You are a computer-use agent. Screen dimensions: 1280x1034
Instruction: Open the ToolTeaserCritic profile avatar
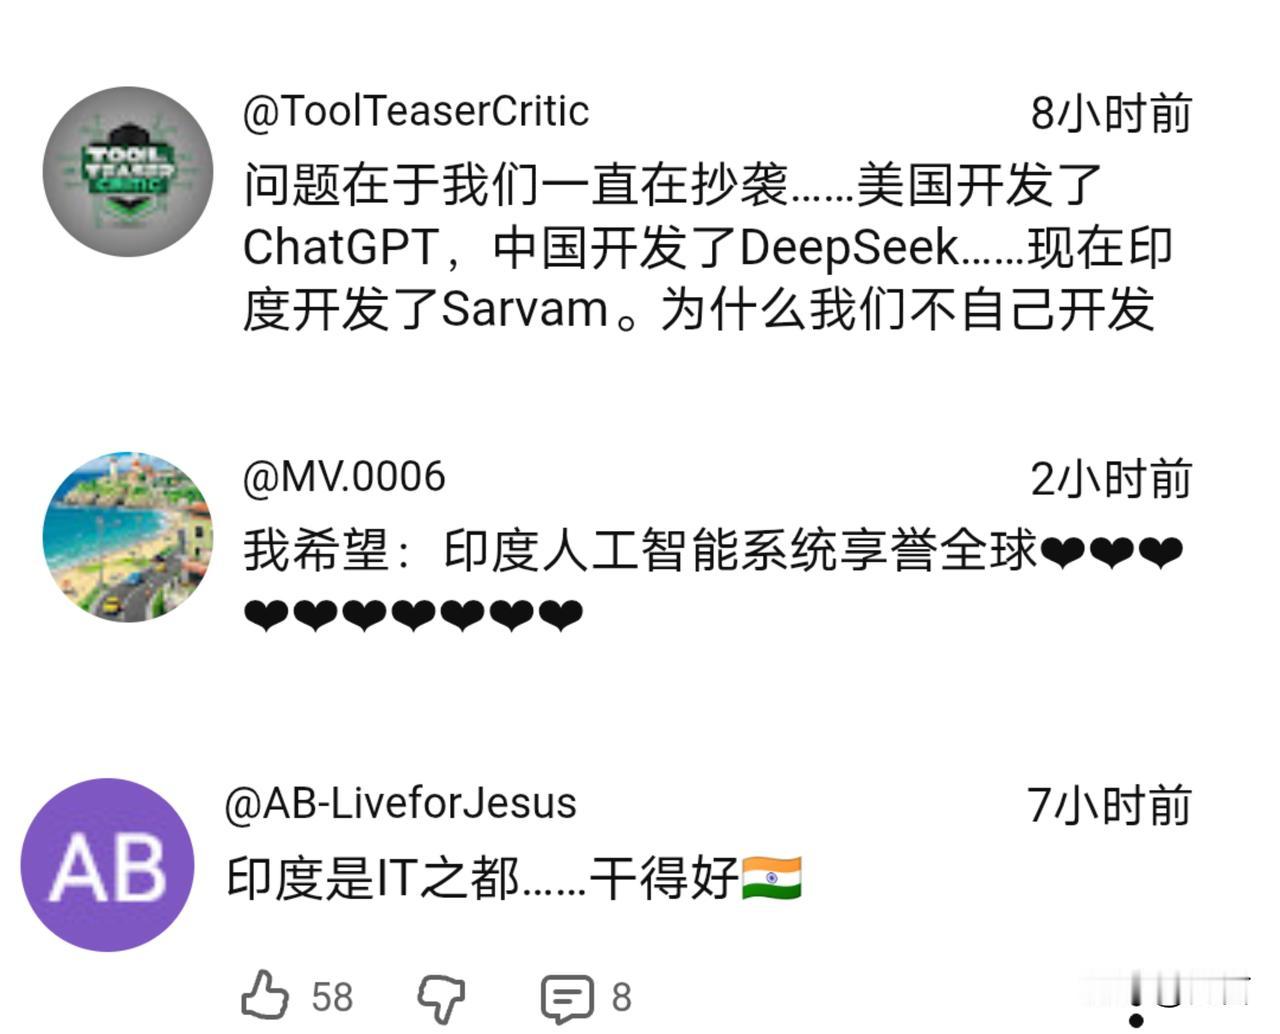128,172
